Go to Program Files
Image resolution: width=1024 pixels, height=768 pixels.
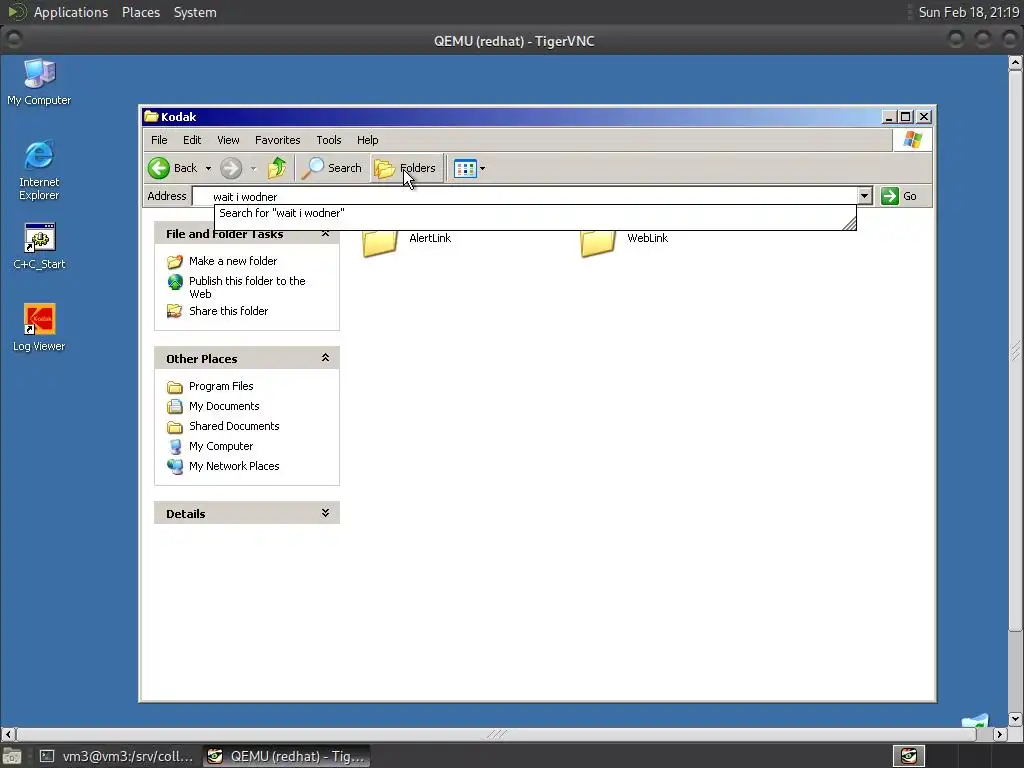(x=221, y=386)
